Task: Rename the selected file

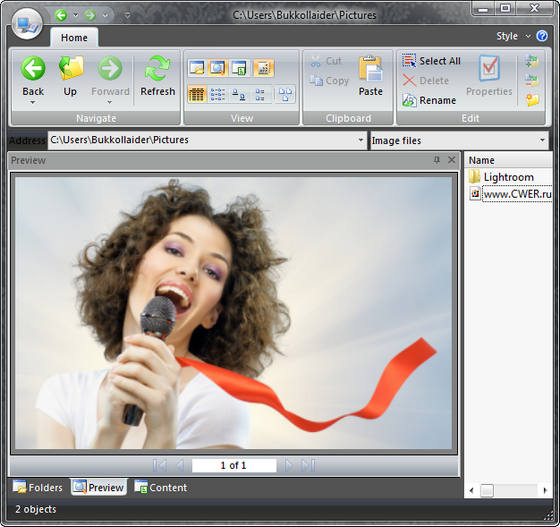Action: point(429,100)
